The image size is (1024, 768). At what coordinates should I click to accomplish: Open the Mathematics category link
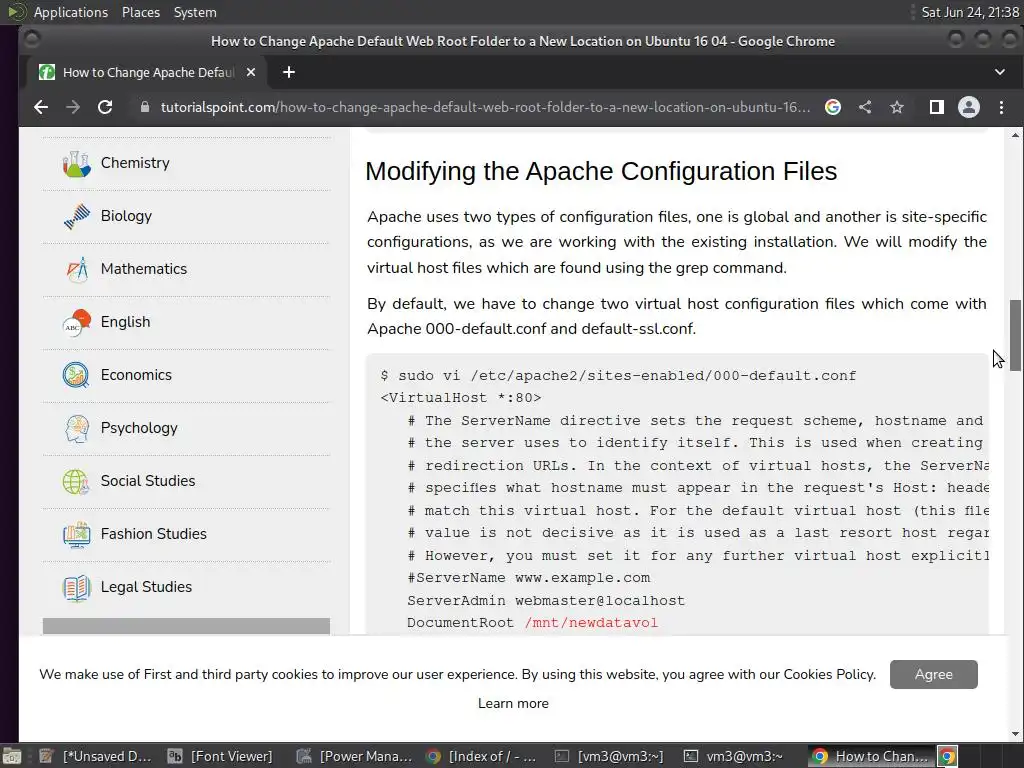(x=144, y=268)
